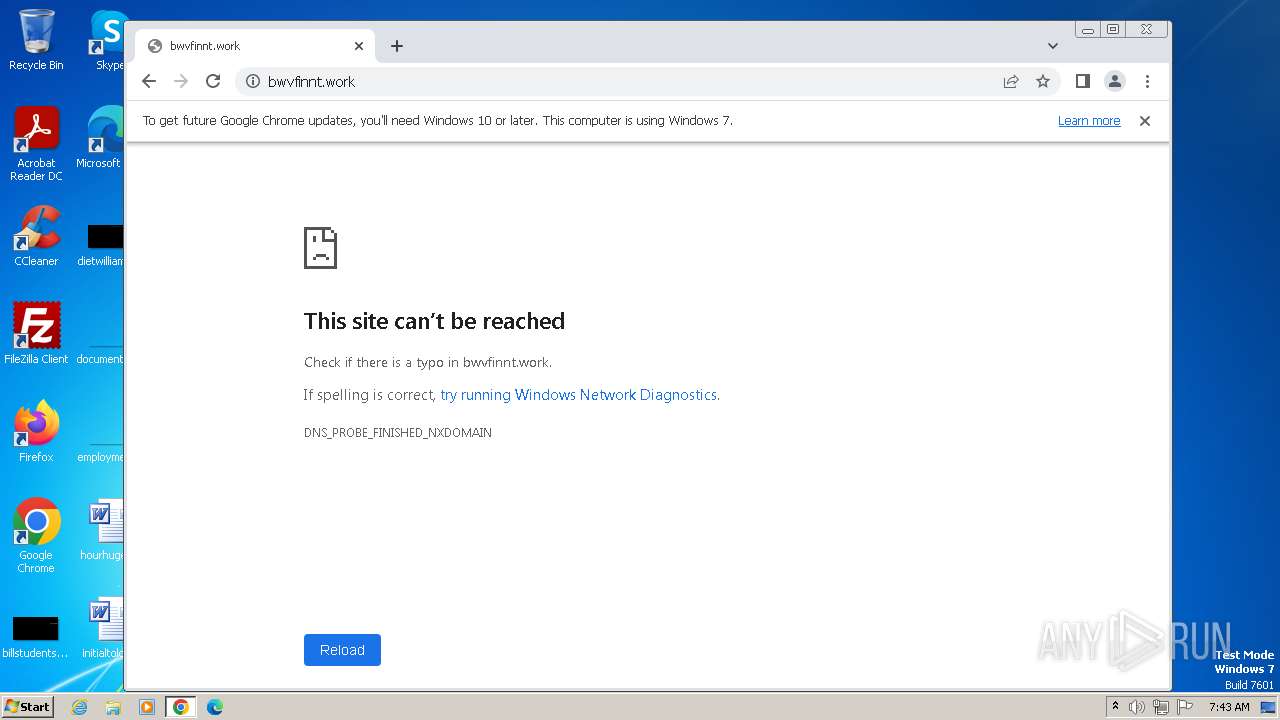Dismiss the Chrome update infobar
This screenshot has height=720, width=1280.
click(x=1145, y=121)
